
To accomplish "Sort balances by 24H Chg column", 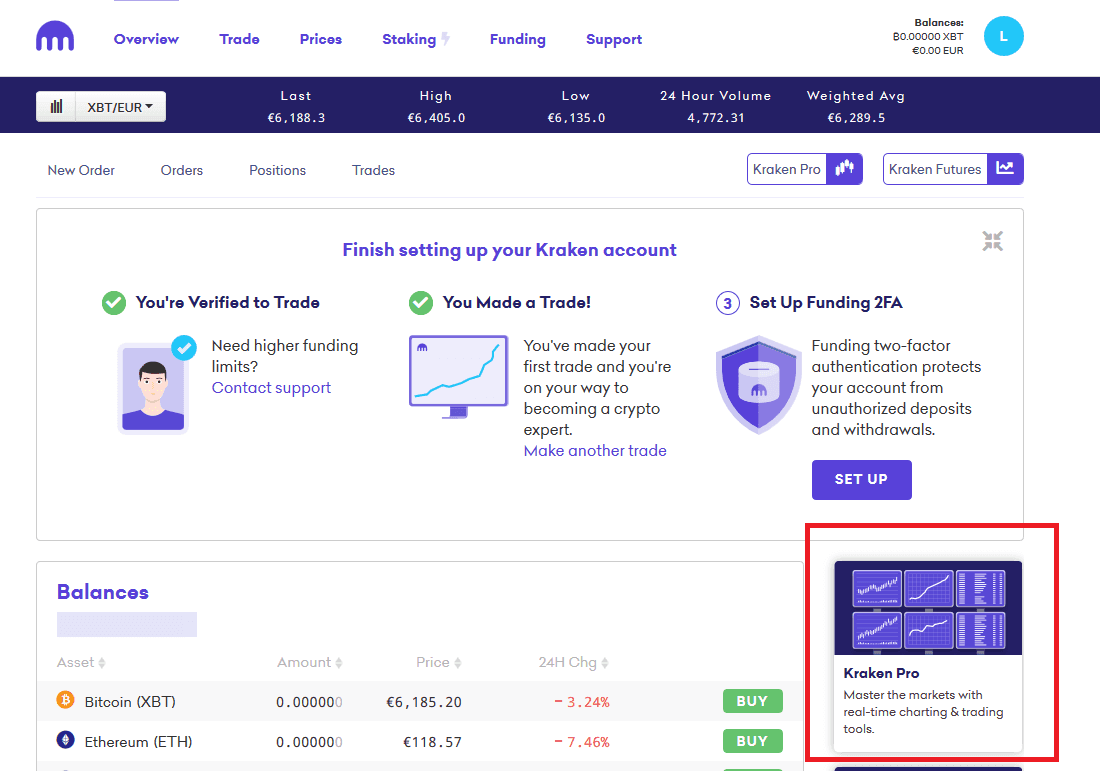I will [573, 663].
